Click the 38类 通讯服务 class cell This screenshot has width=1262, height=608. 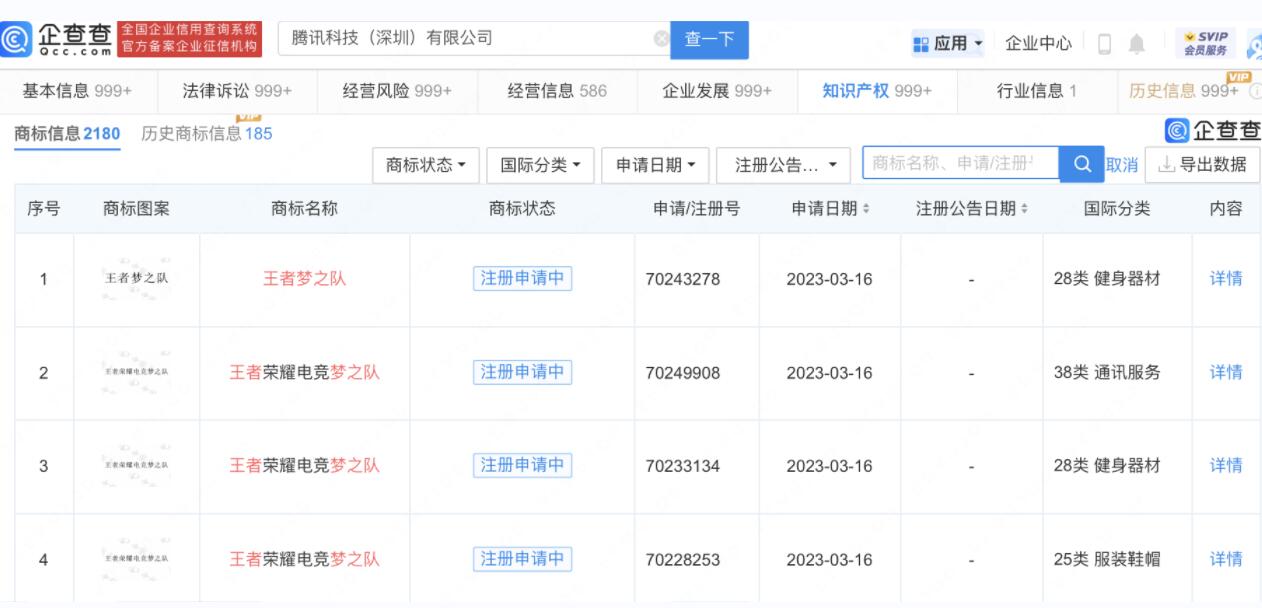tap(1107, 373)
